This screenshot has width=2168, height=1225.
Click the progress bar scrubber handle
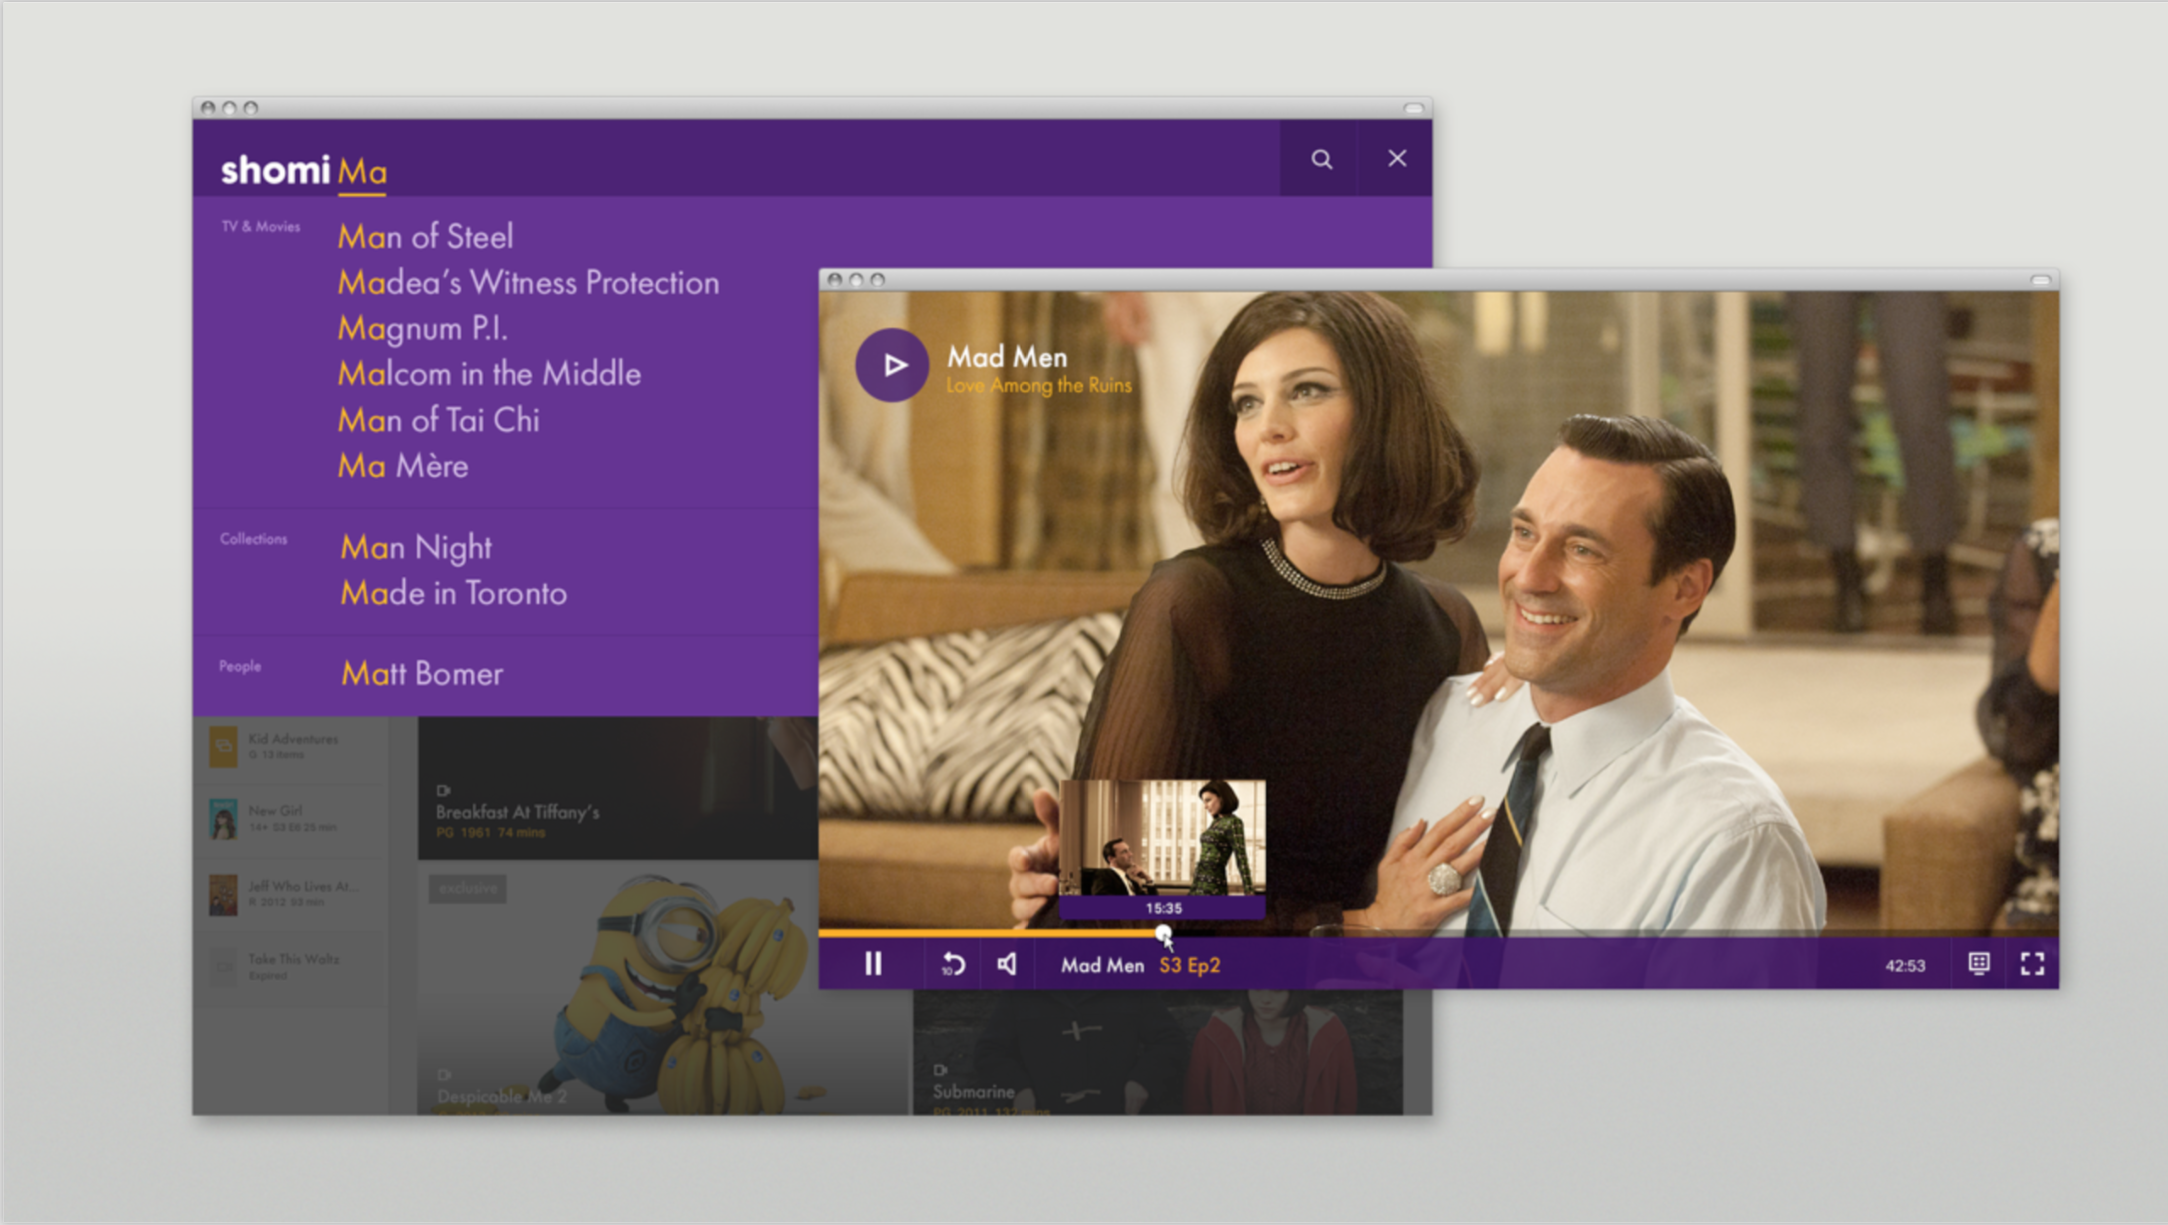click(x=1163, y=933)
